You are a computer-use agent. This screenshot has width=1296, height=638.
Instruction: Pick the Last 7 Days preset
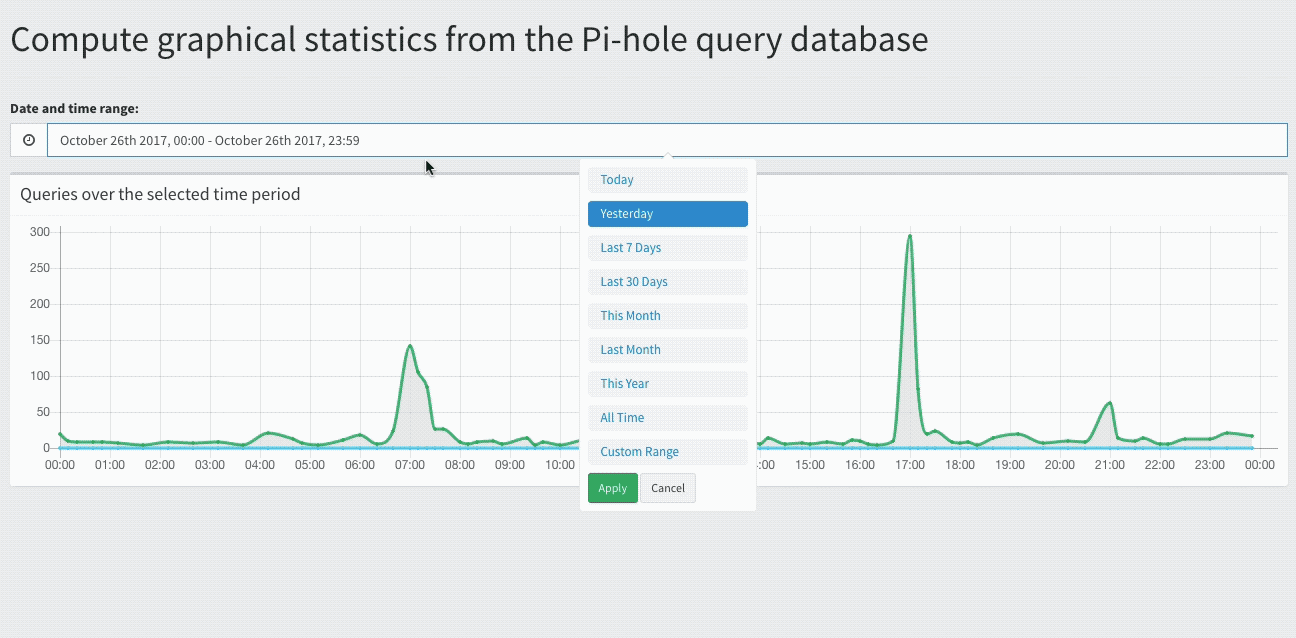[668, 248]
